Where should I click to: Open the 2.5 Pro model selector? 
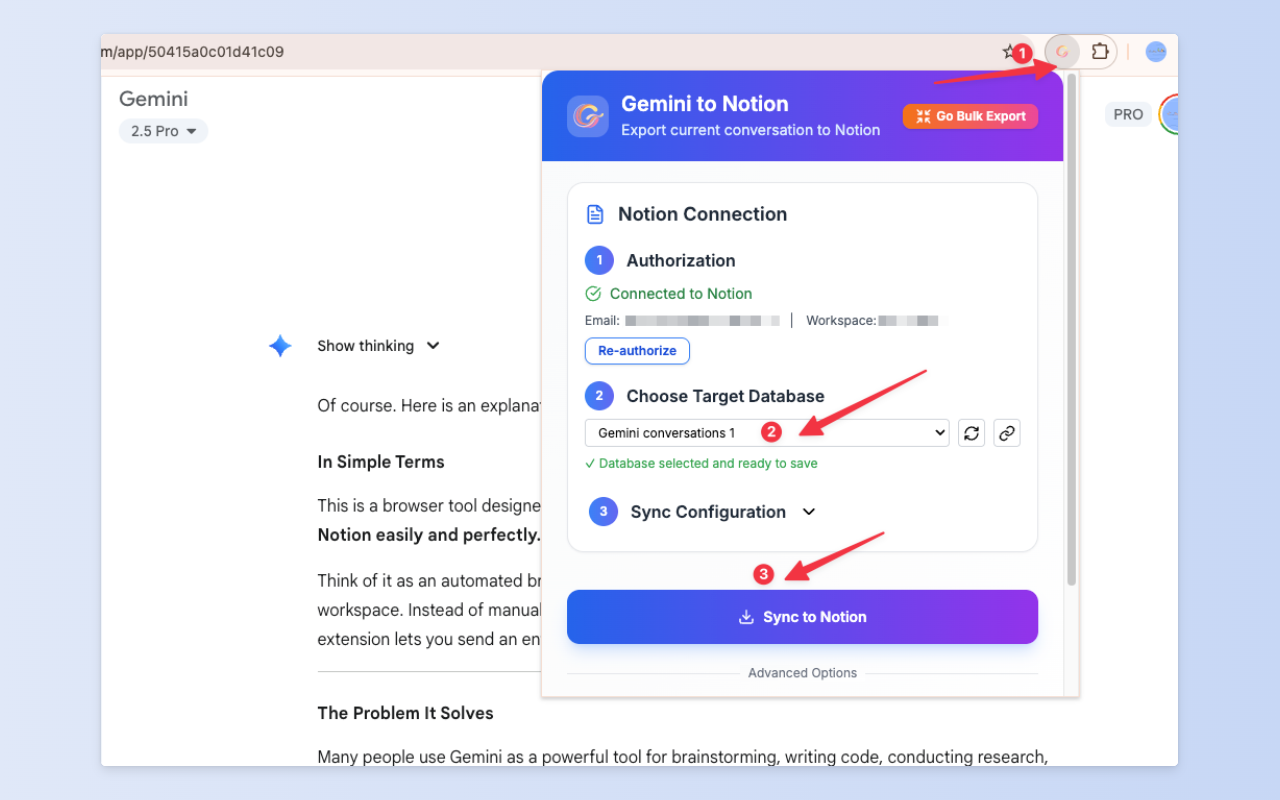point(163,130)
